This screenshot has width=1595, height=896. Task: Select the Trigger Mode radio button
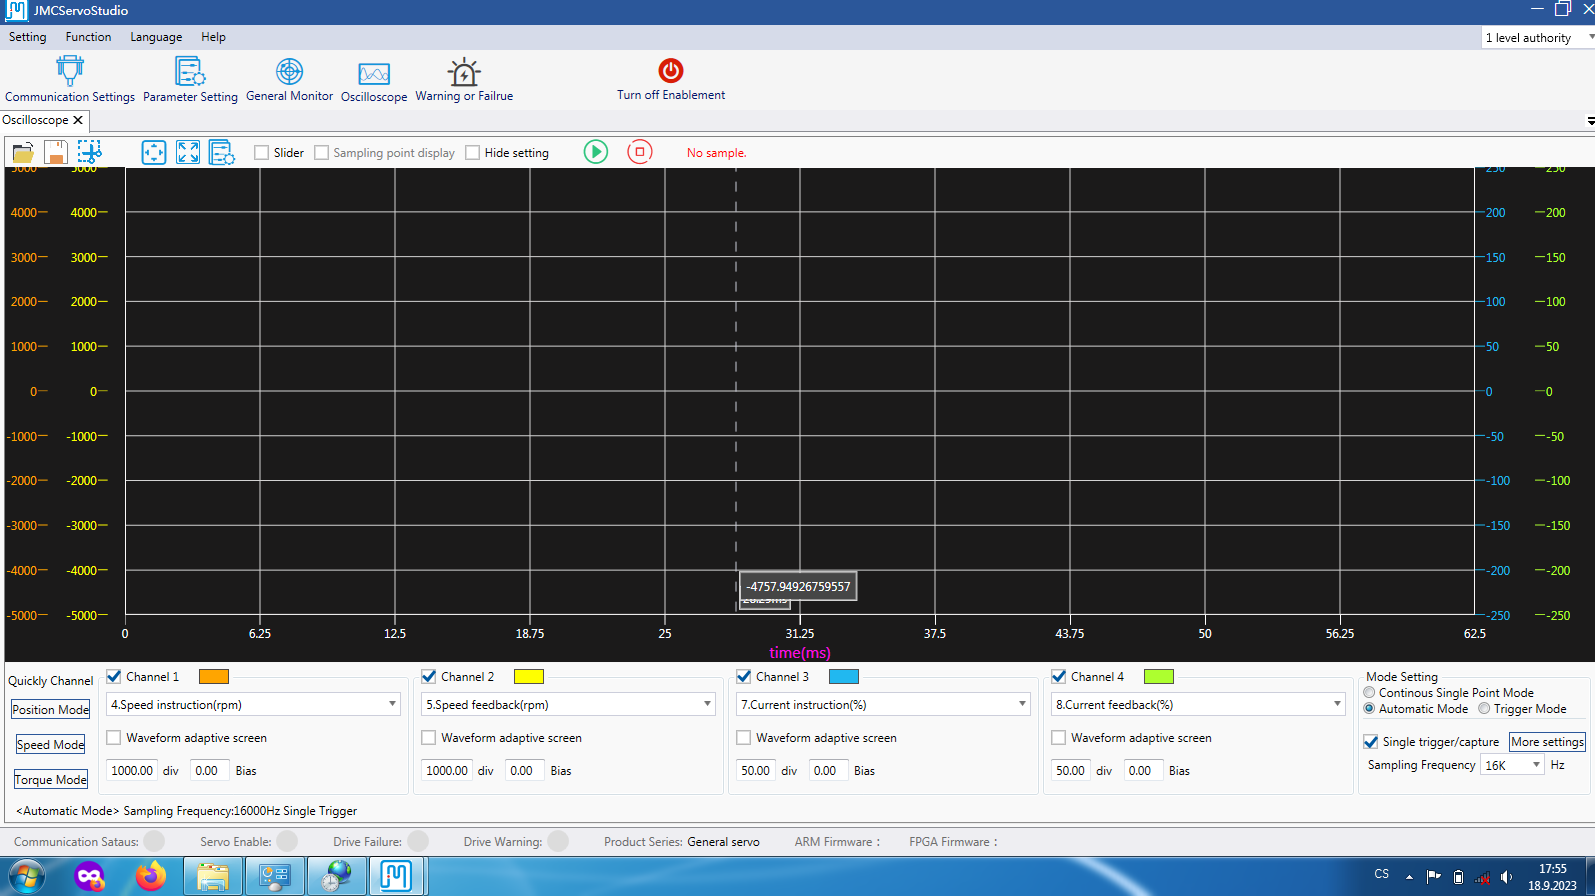[x=1484, y=709]
